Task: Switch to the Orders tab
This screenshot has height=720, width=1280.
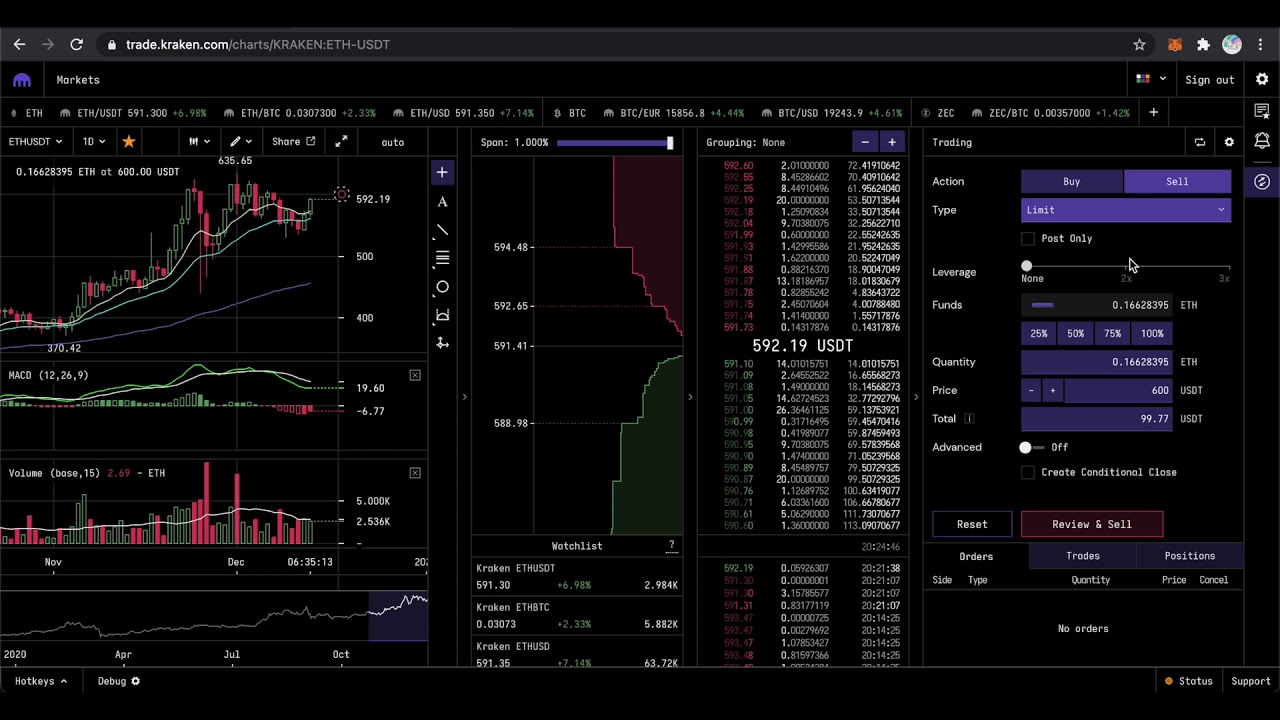Action: 976,556
